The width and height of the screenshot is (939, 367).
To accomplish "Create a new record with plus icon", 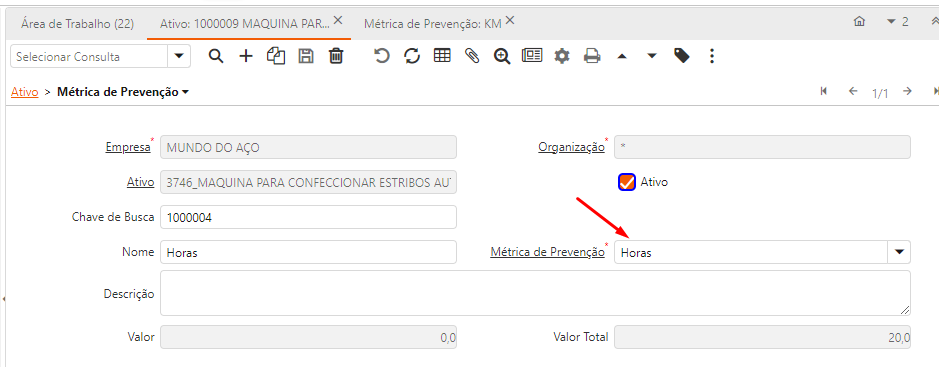I will pyautogui.click(x=246, y=56).
